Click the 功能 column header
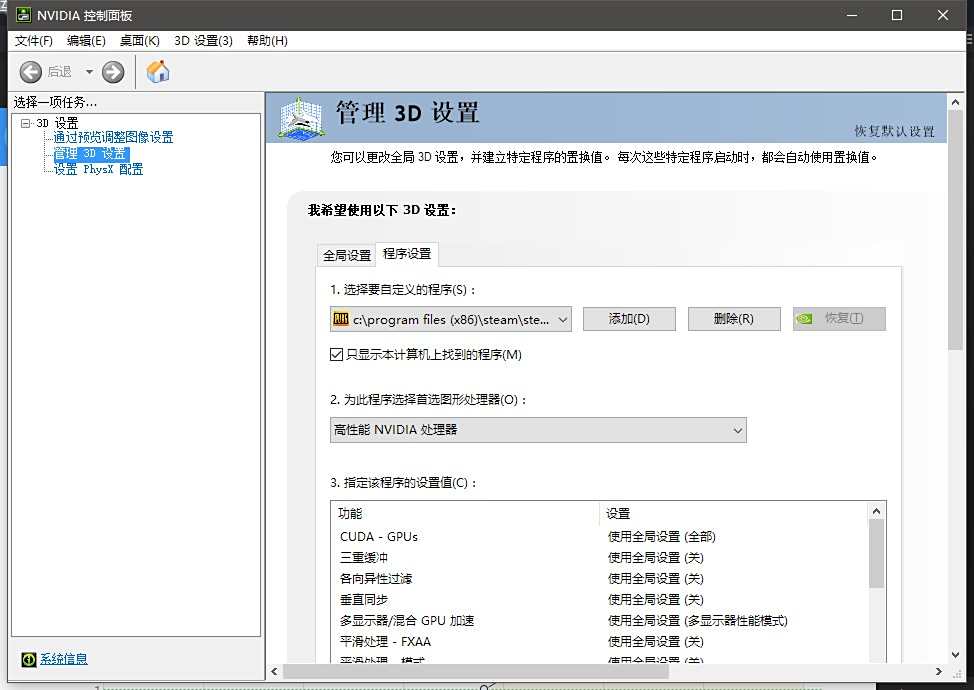This screenshot has width=974, height=690. (x=464, y=514)
